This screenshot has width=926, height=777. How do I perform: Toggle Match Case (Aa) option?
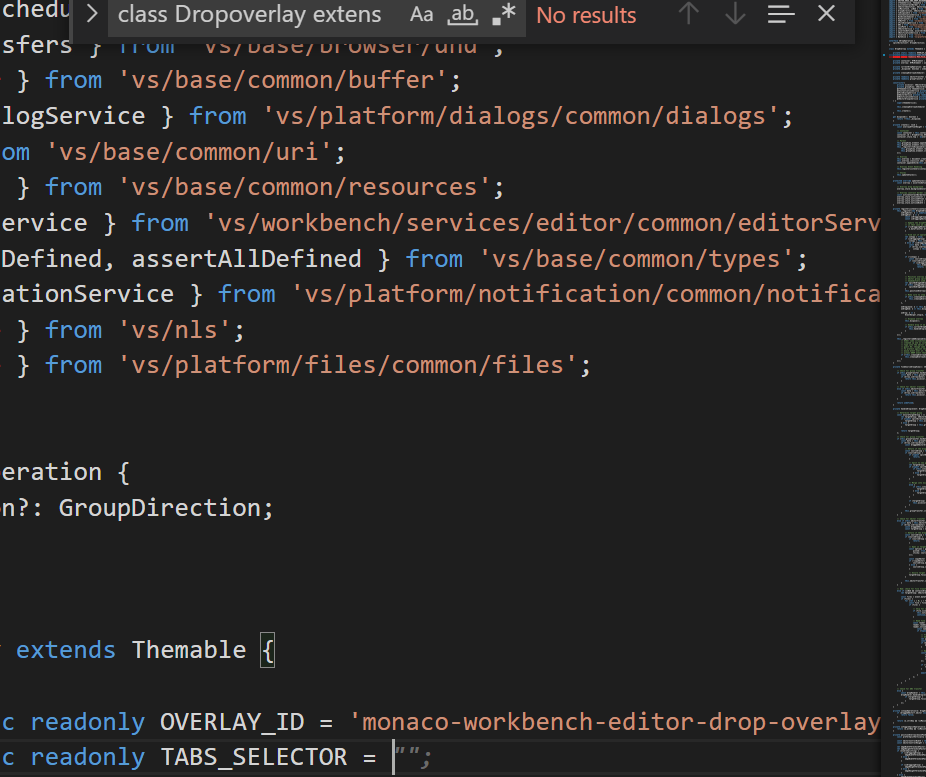(x=421, y=14)
